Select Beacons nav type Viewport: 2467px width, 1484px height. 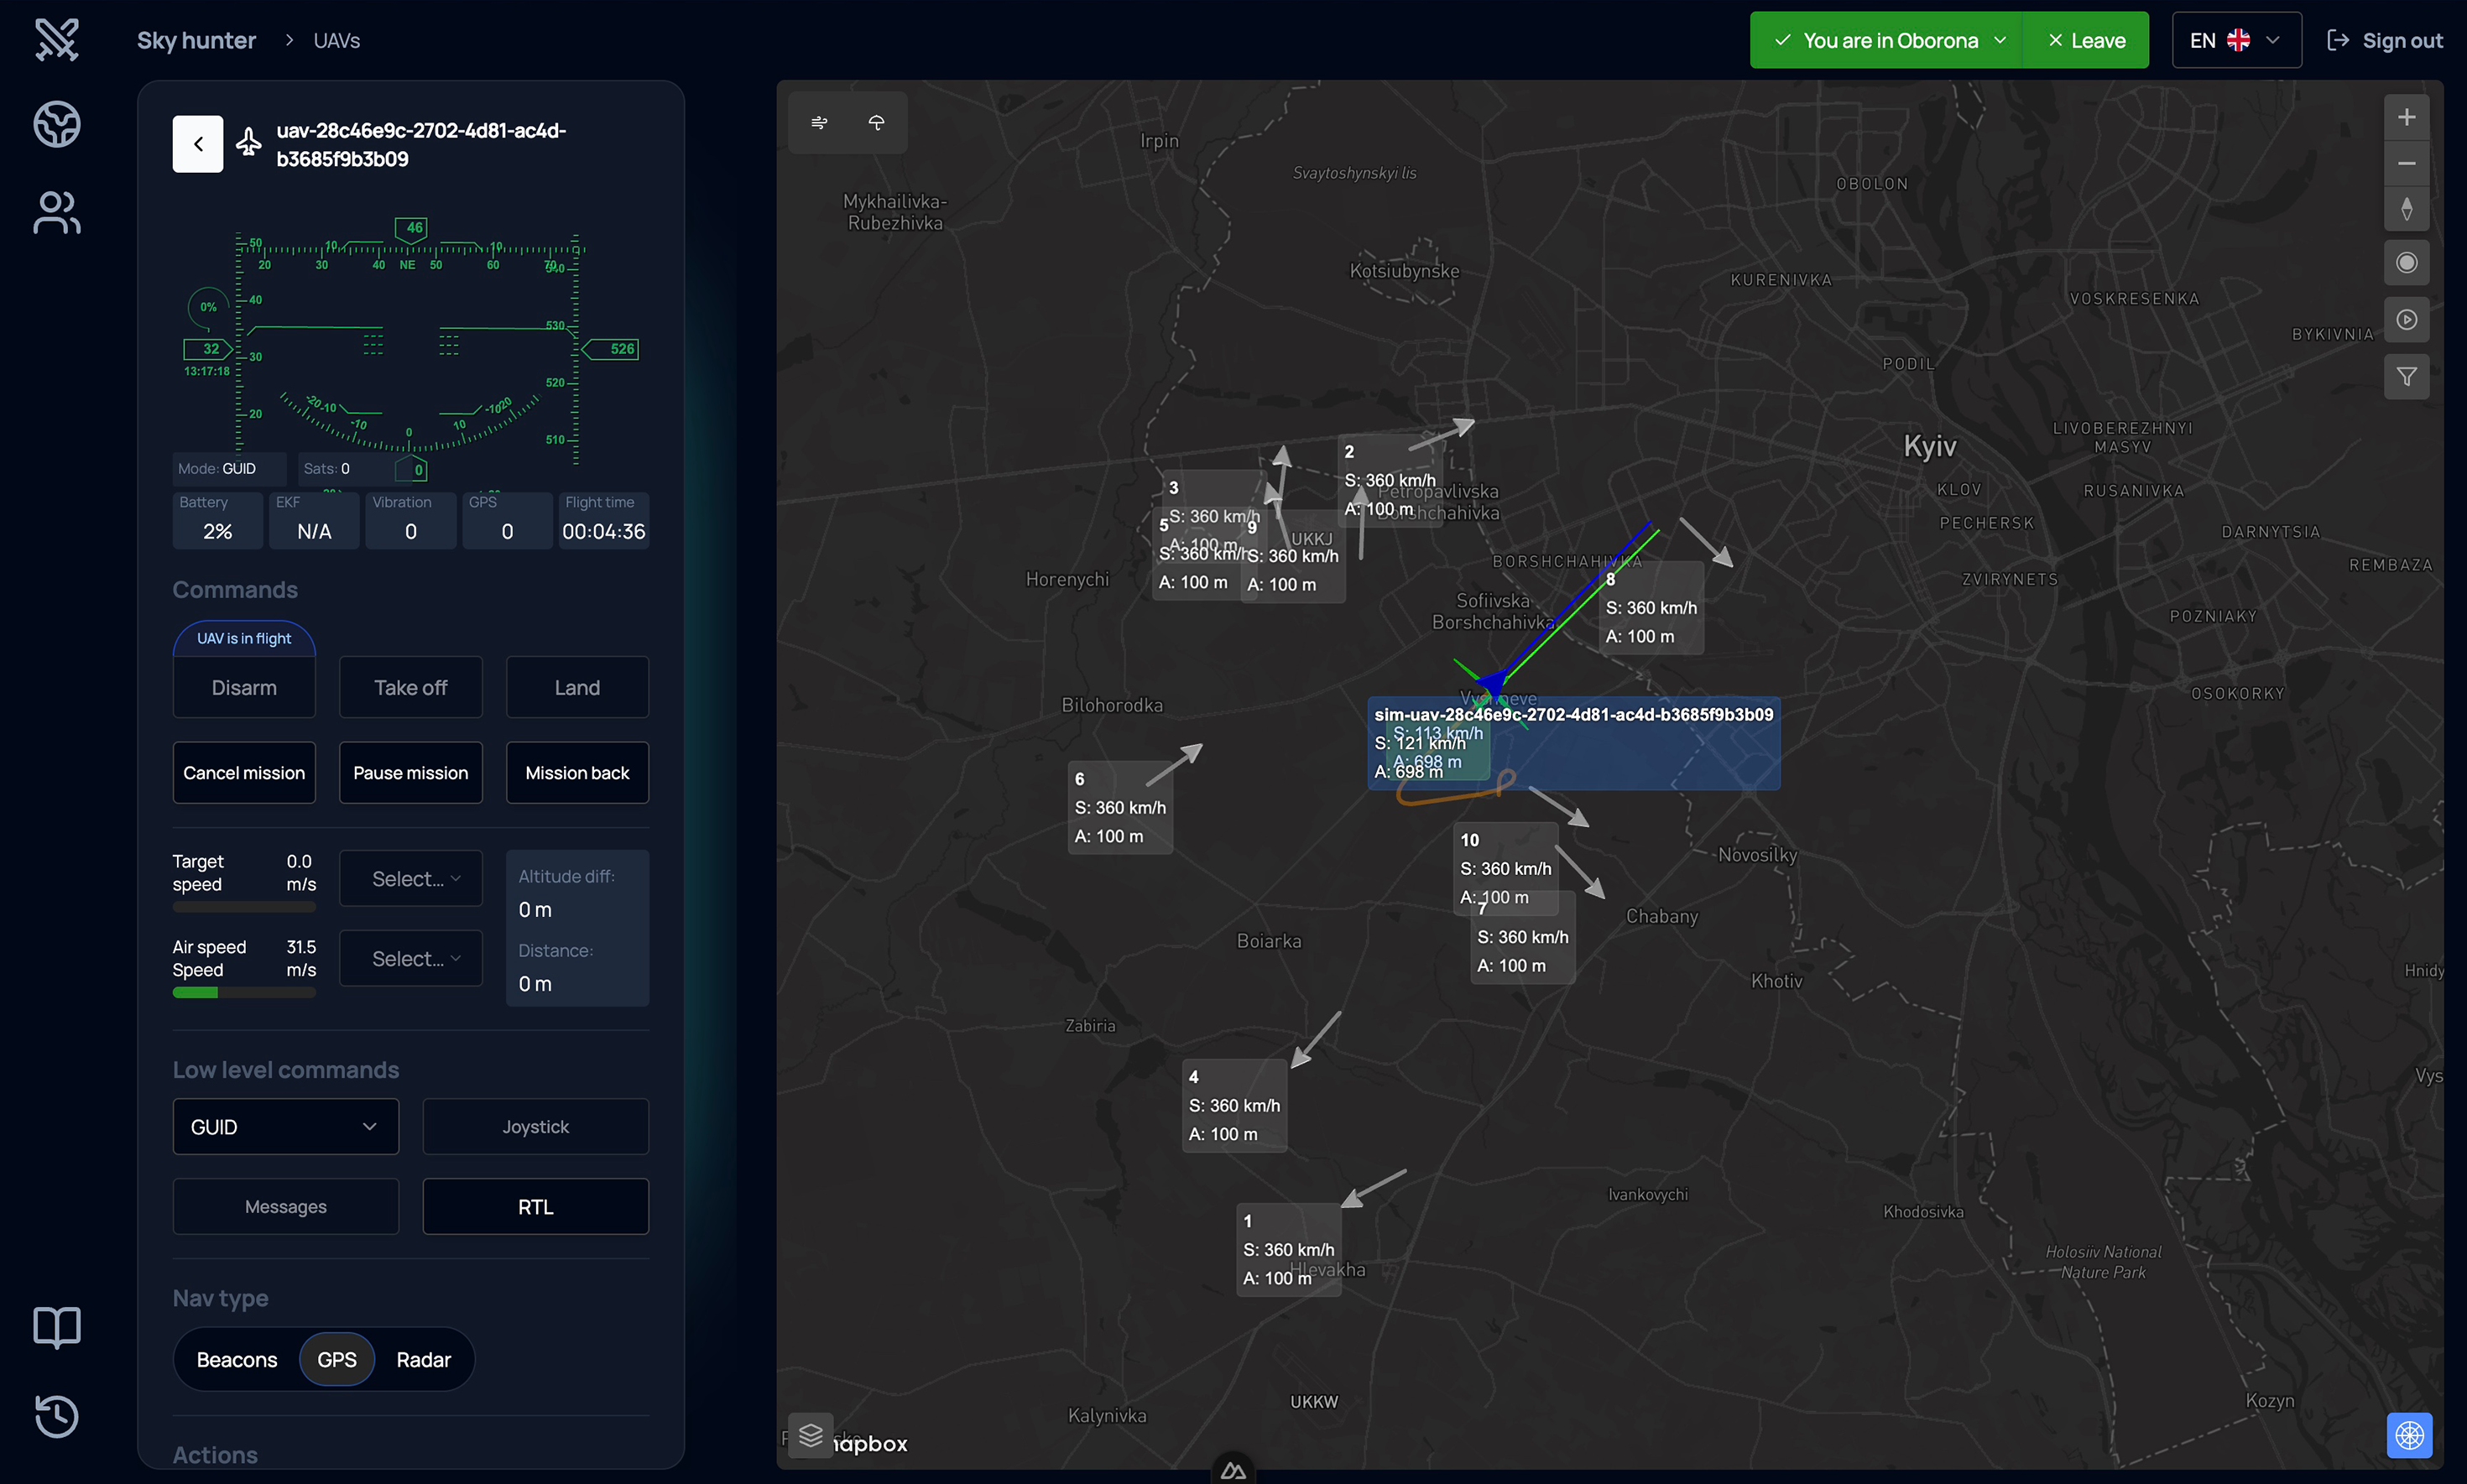237,1359
